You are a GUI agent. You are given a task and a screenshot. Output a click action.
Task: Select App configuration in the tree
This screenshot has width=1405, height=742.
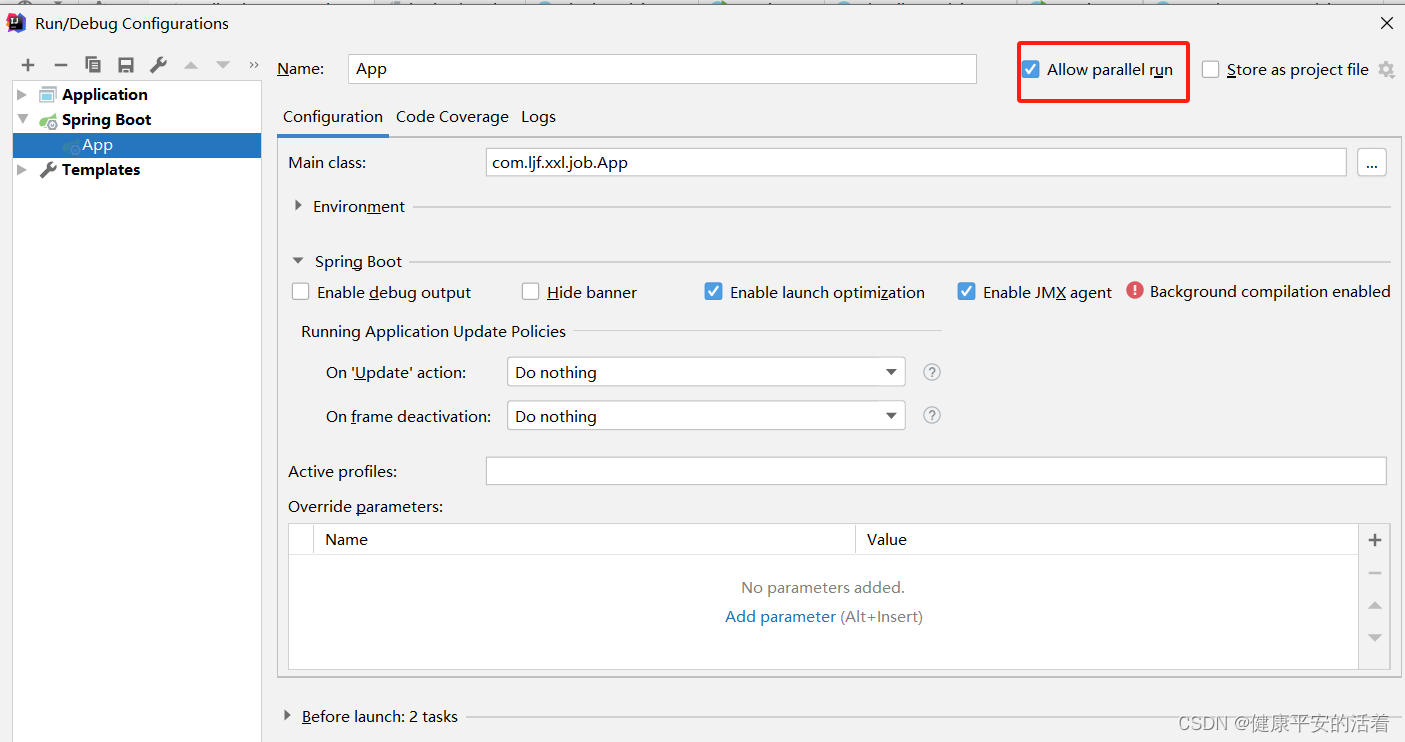click(x=137, y=145)
